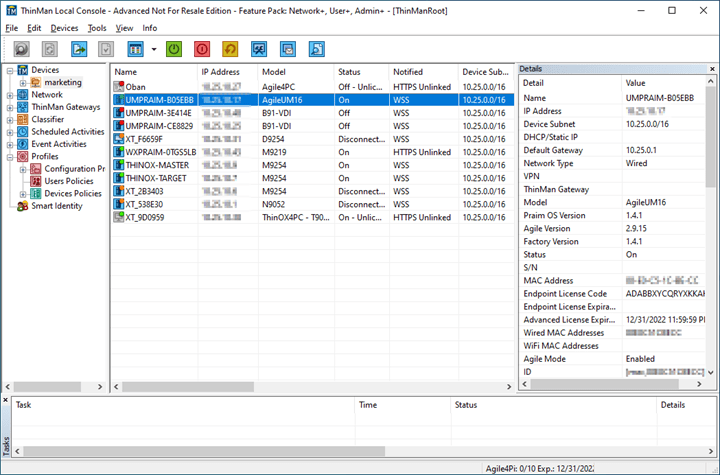Open the view layout dropdown arrow in toolbar
720x475 pixels.
coord(153,49)
